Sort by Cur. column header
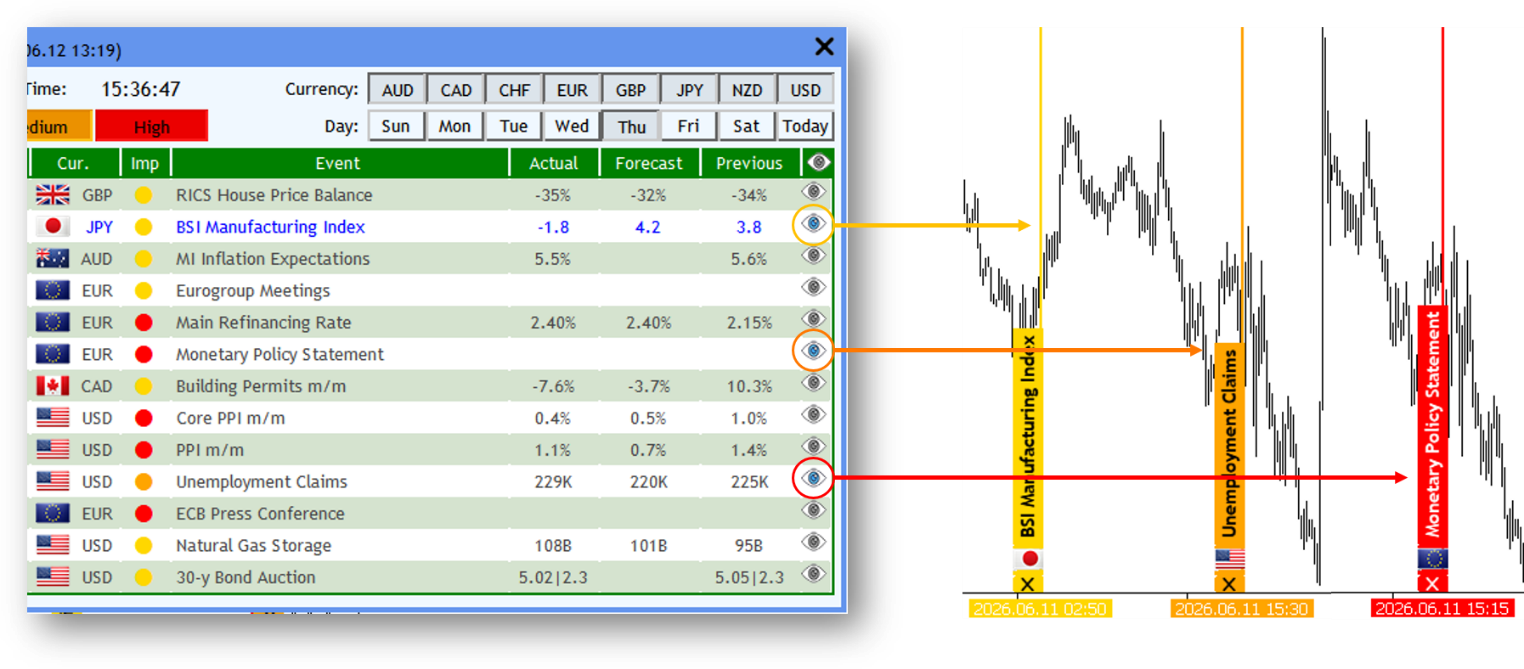Image resolution: width=1524 pixels, height=669 pixels. [73, 163]
